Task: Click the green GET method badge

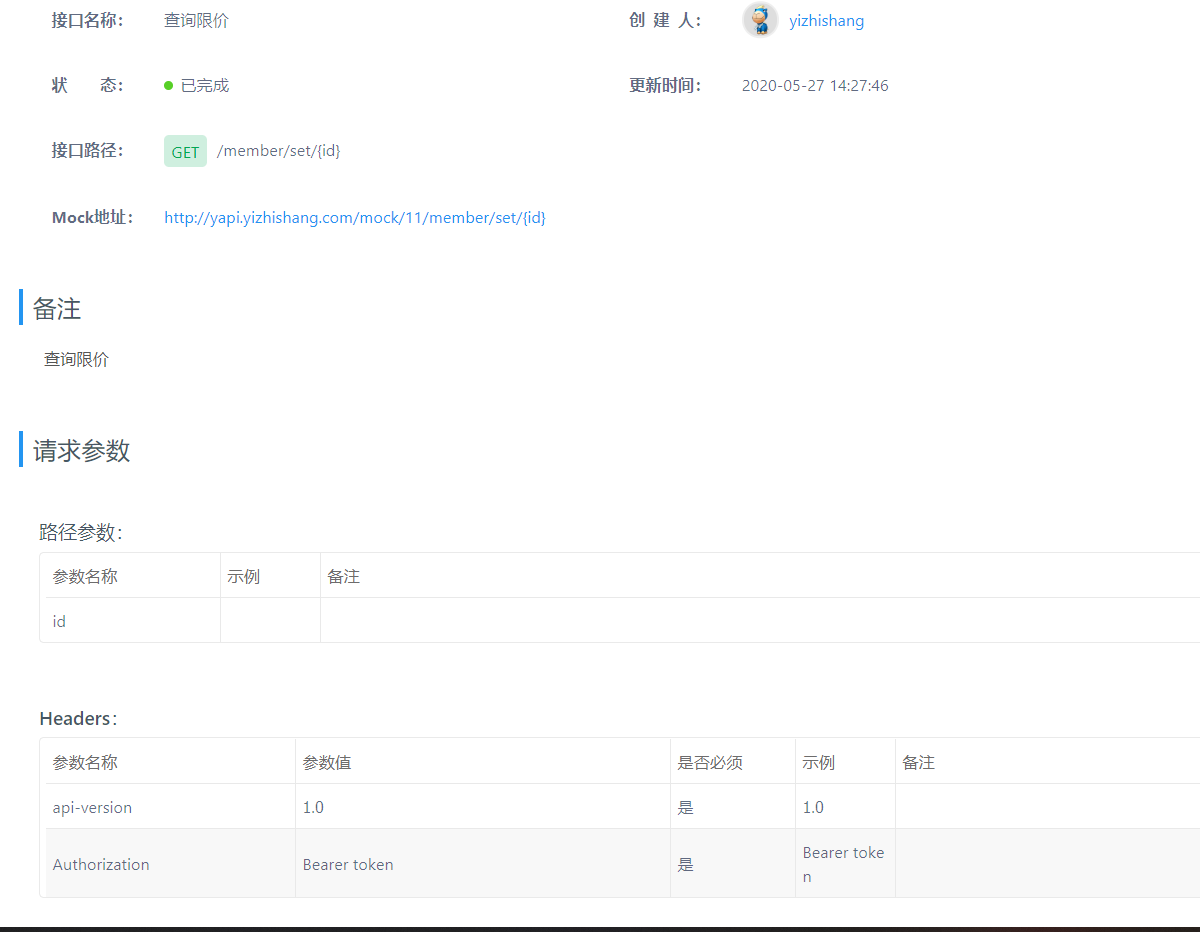Action: tap(185, 151)
